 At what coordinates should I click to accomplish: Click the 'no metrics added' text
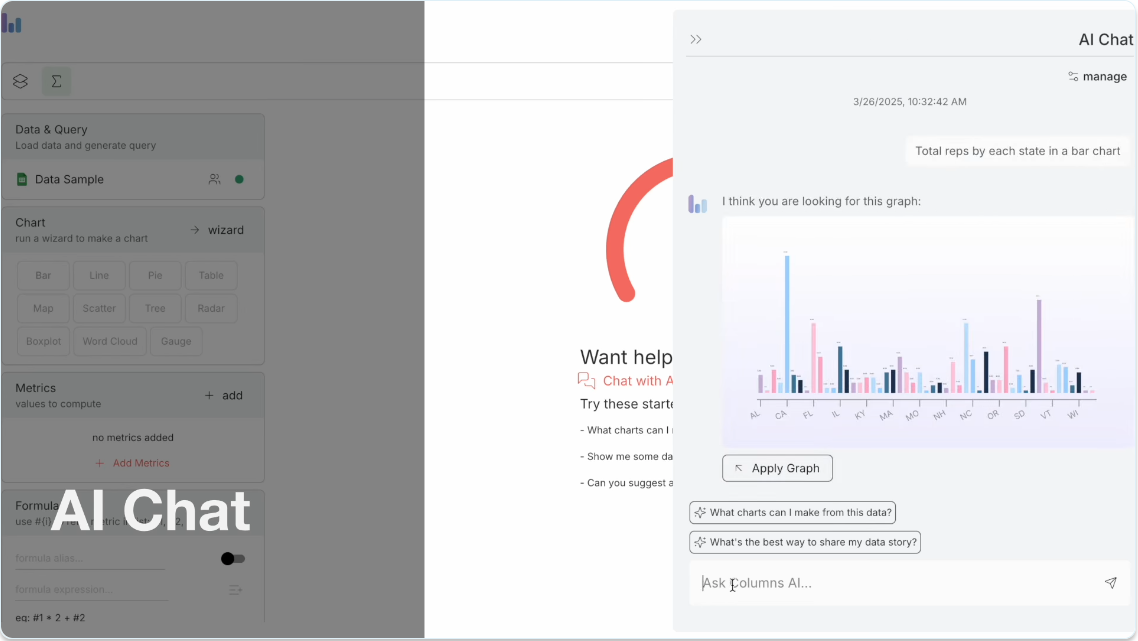tap(133, 438)
